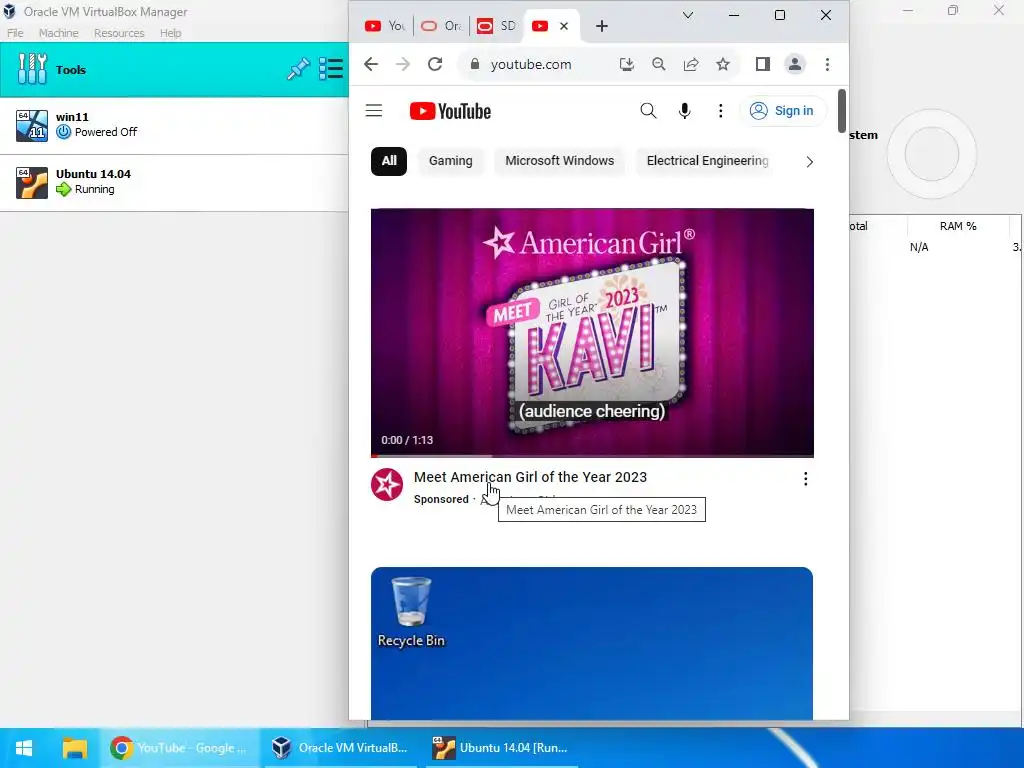This screenshot has width=1024, height=768.
Task: Select the win11 virtual machine
Action: [x=174, y=125]
